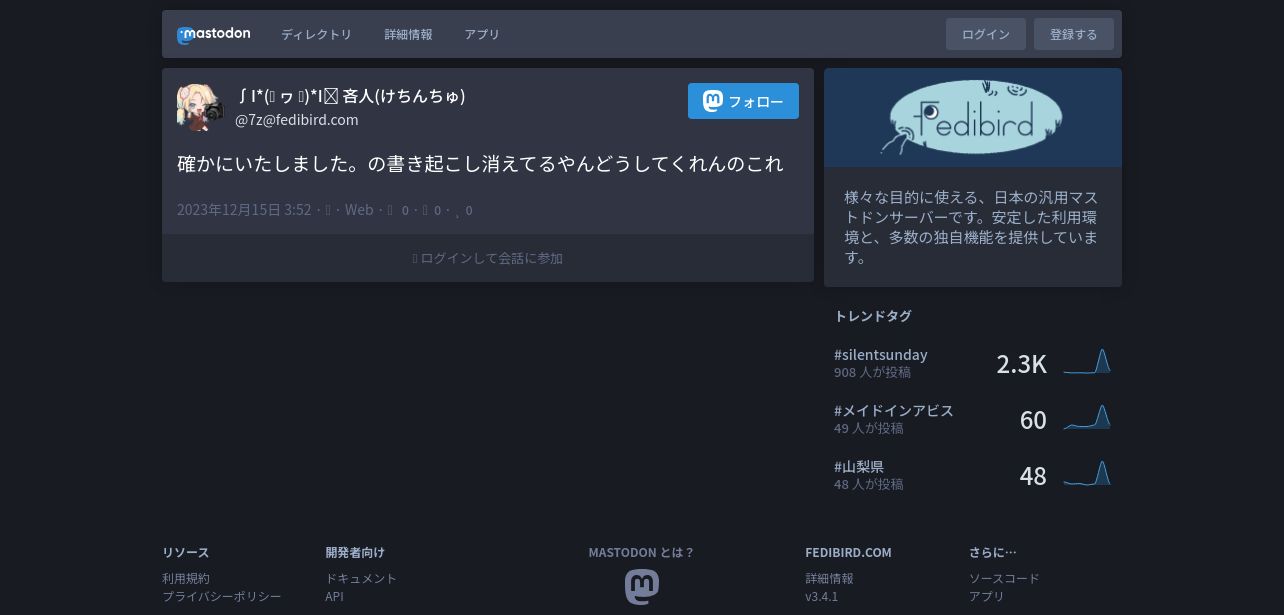Click the FEDIBIRD.COM footer heading
Screen dimensions: 1284x615
pyautogui.click(x=848, y=552)
